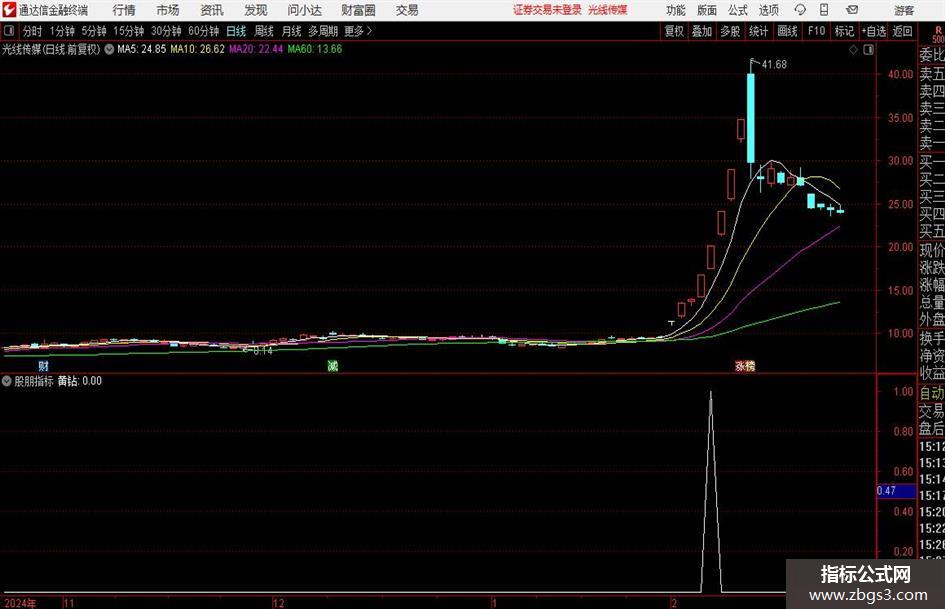
Task: Open the 公式 menu
Action: pyautogui.click(x=738, y=10)
